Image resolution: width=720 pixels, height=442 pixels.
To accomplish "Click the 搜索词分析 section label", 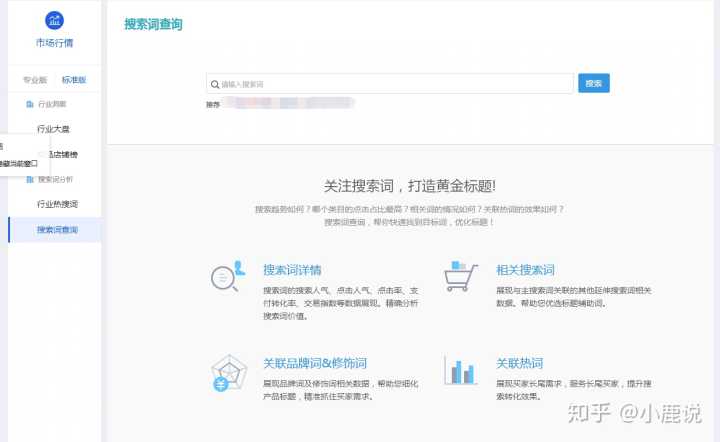I will tap(55, 179).
